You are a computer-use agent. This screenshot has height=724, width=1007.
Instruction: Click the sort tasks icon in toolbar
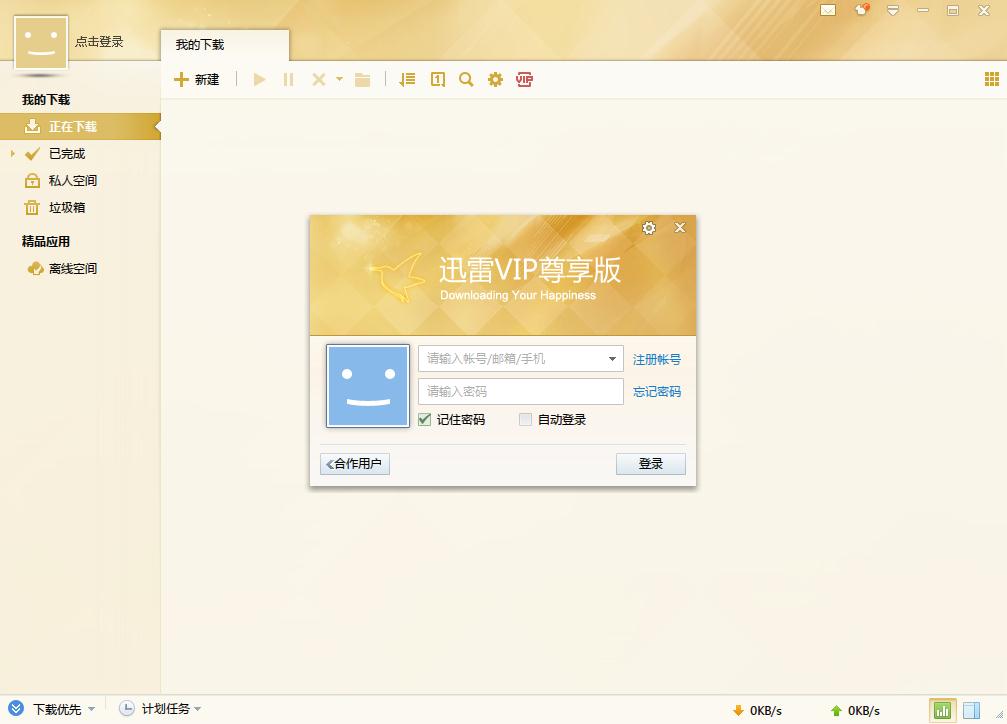click(407, 79)
